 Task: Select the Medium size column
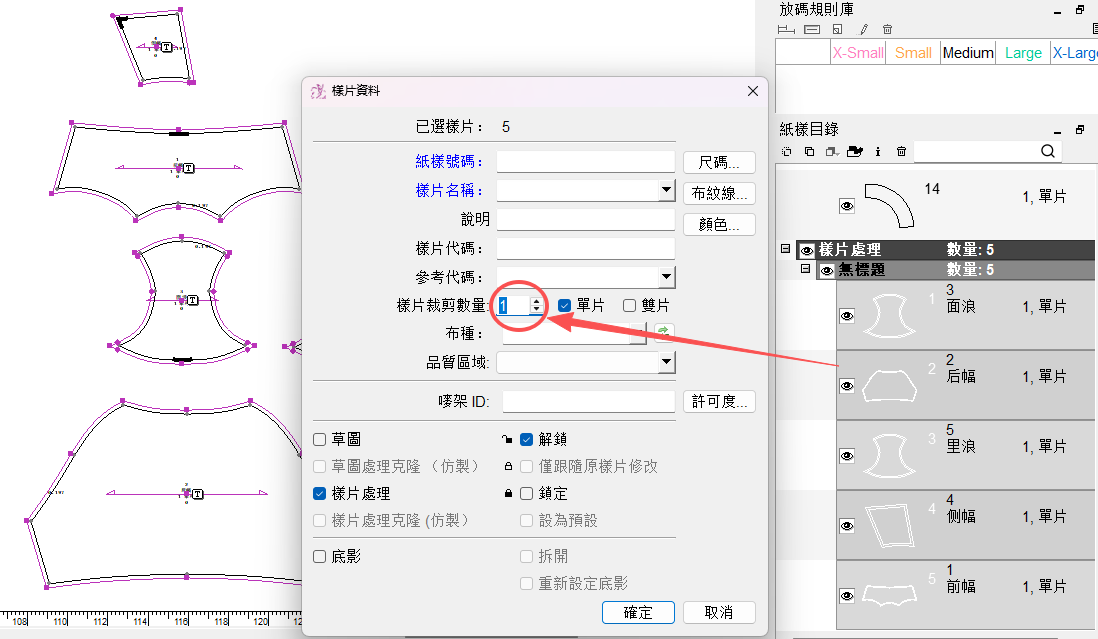tap(968, 53)
